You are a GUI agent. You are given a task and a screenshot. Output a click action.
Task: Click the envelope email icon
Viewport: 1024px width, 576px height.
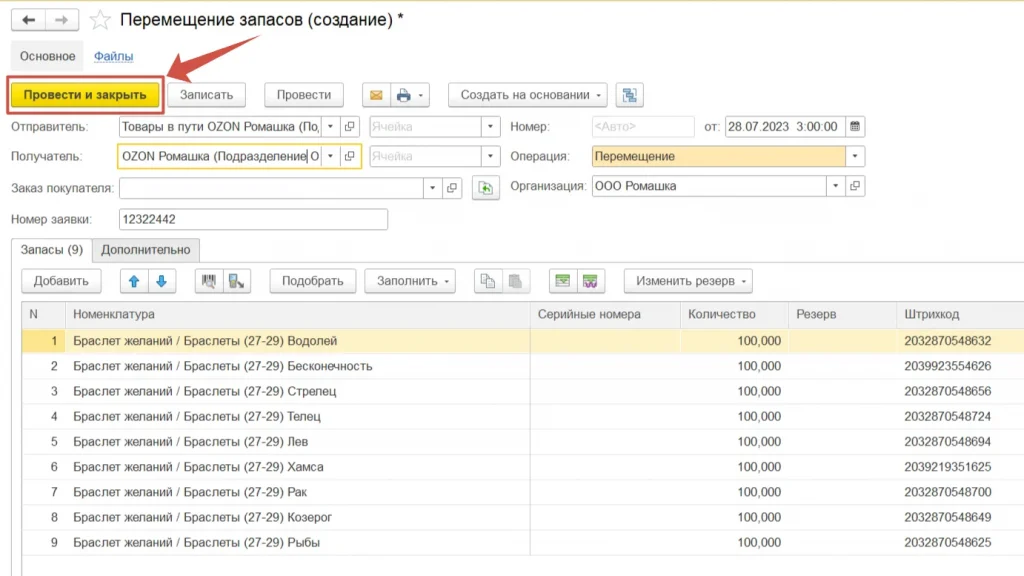coord(376,95)
